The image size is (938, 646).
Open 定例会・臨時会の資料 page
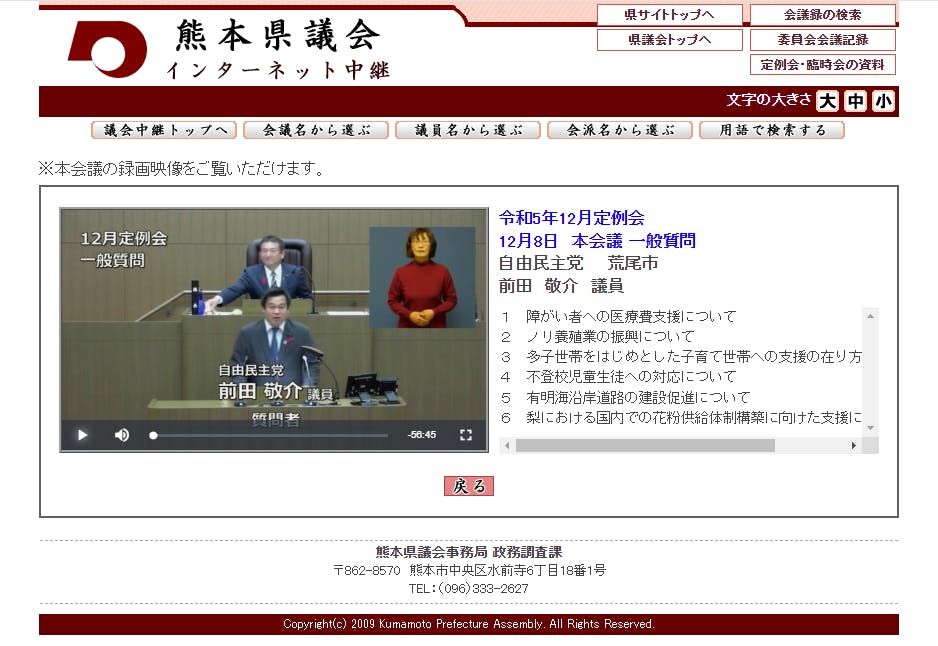[823, 65]
